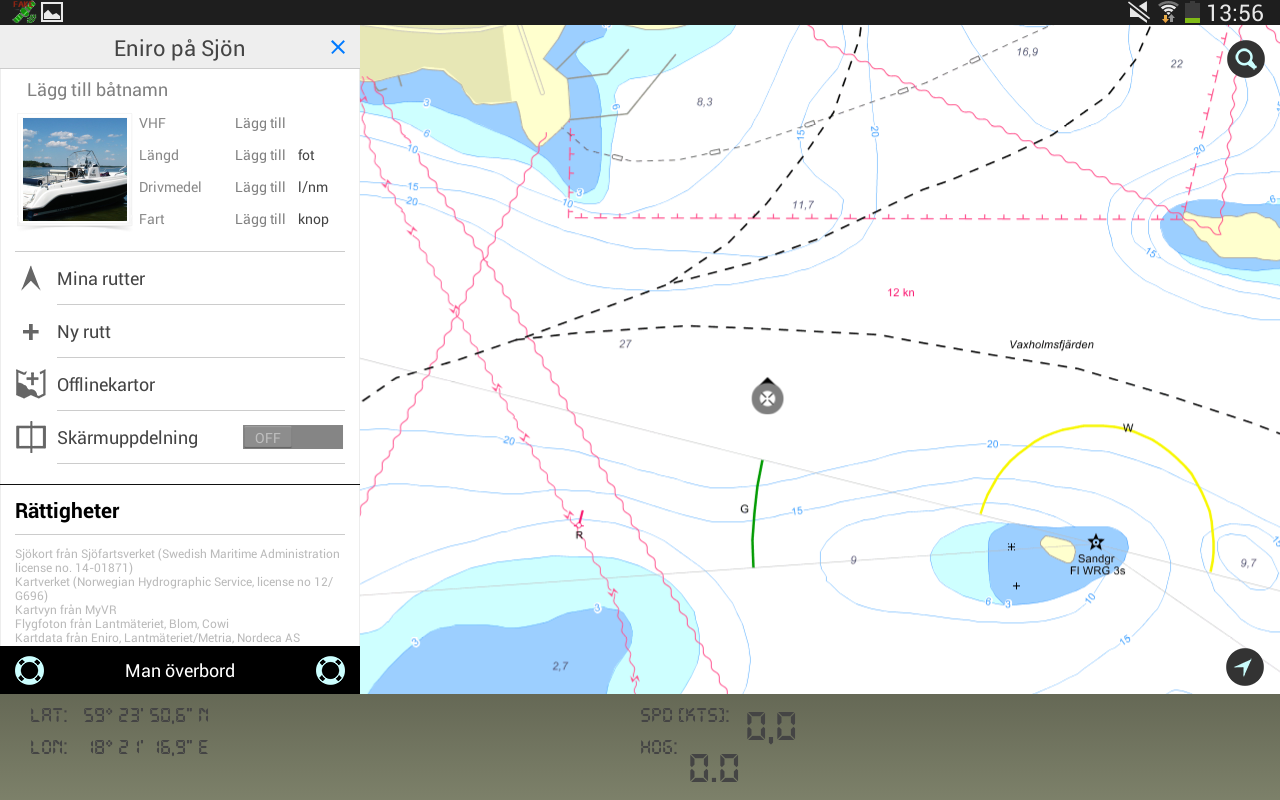Create a new route with Ny rutt
Screen dimensions: 1280x800
click(x=180, y=332)
